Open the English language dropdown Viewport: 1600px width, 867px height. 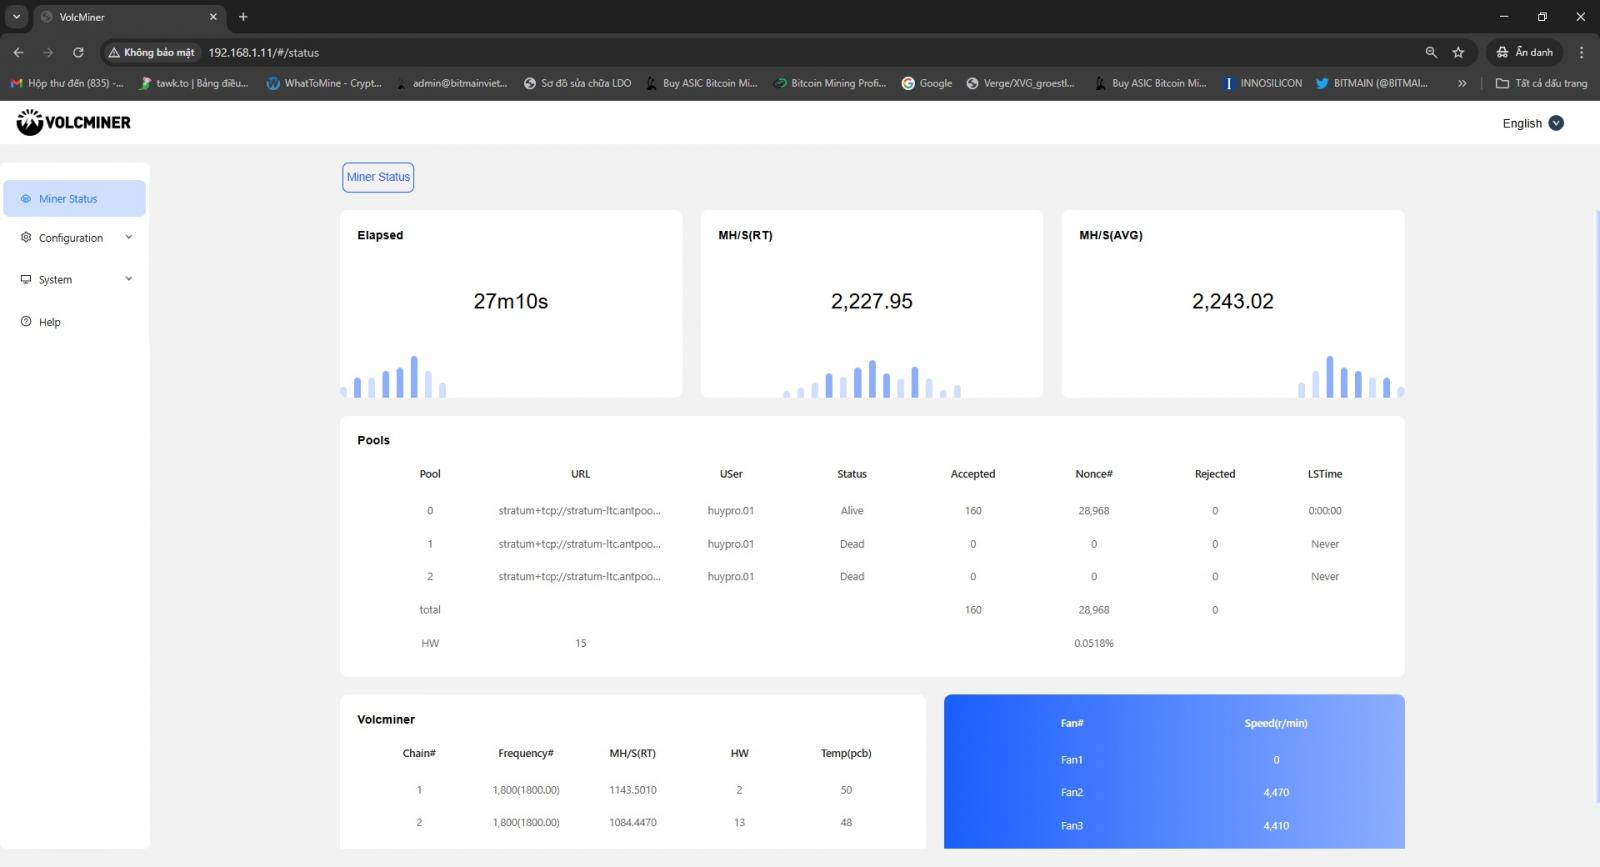[x=1533, y=123]
